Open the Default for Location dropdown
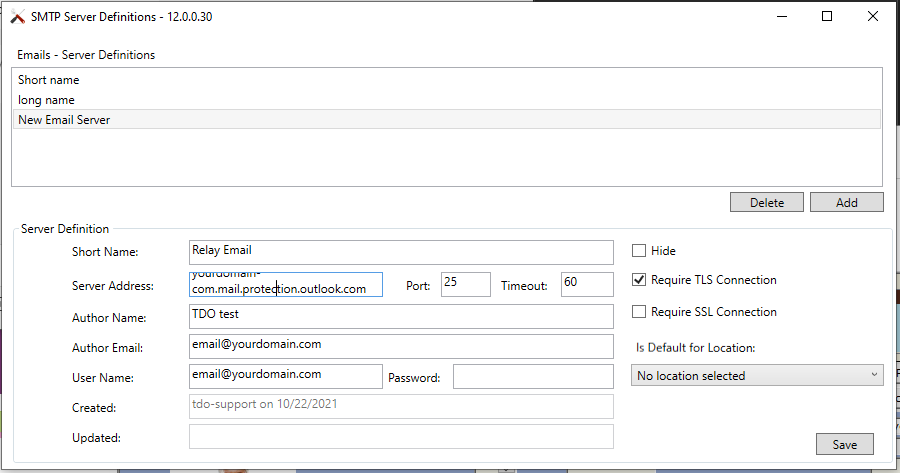Image resolution: width=900 pixels, height=473 pixels. pyautogui.click(x=757, y=376)
